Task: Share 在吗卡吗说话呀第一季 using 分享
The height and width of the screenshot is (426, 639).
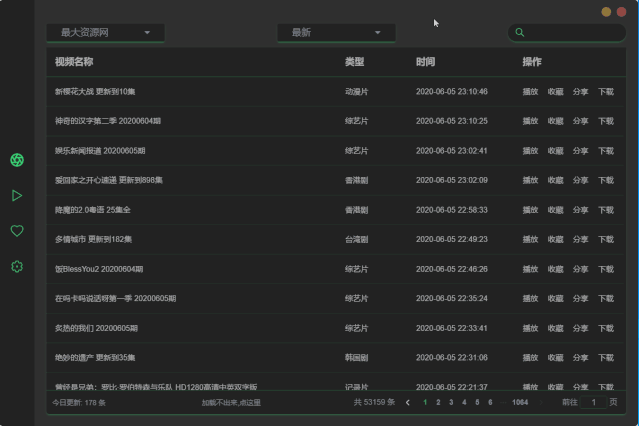Action: click(x=580, y=298)
